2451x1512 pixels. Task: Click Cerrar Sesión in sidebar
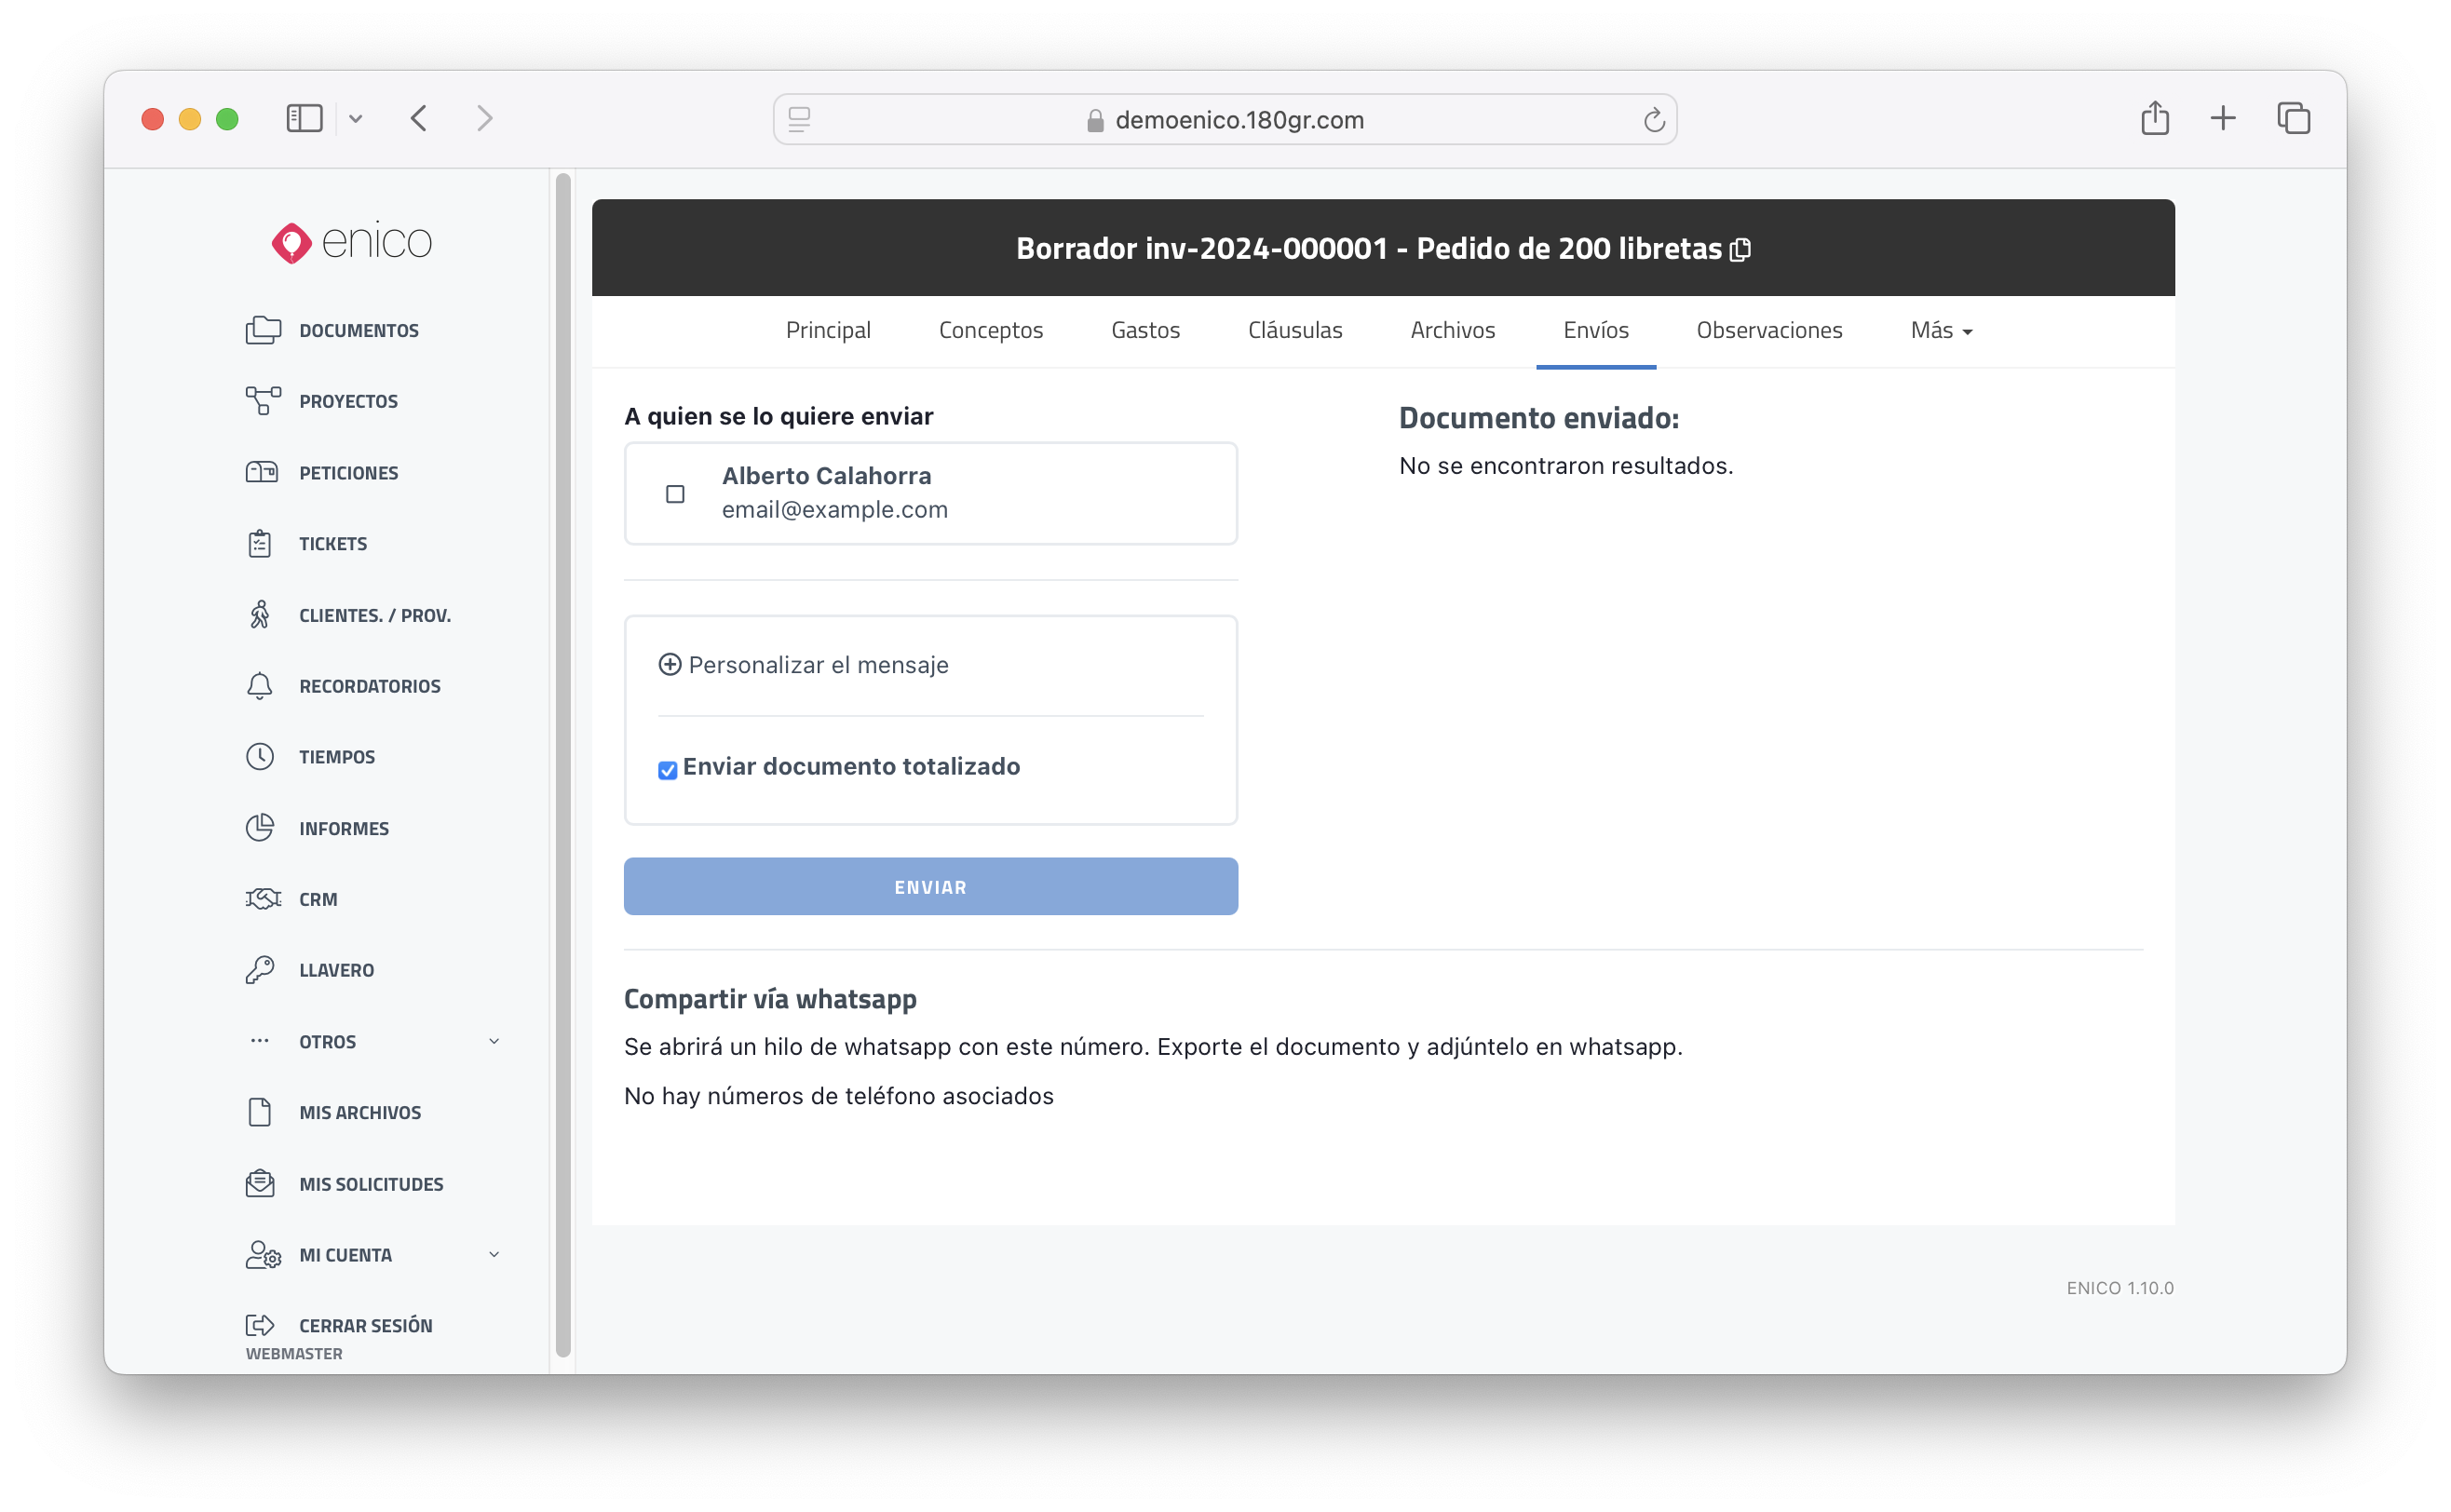365,1326
